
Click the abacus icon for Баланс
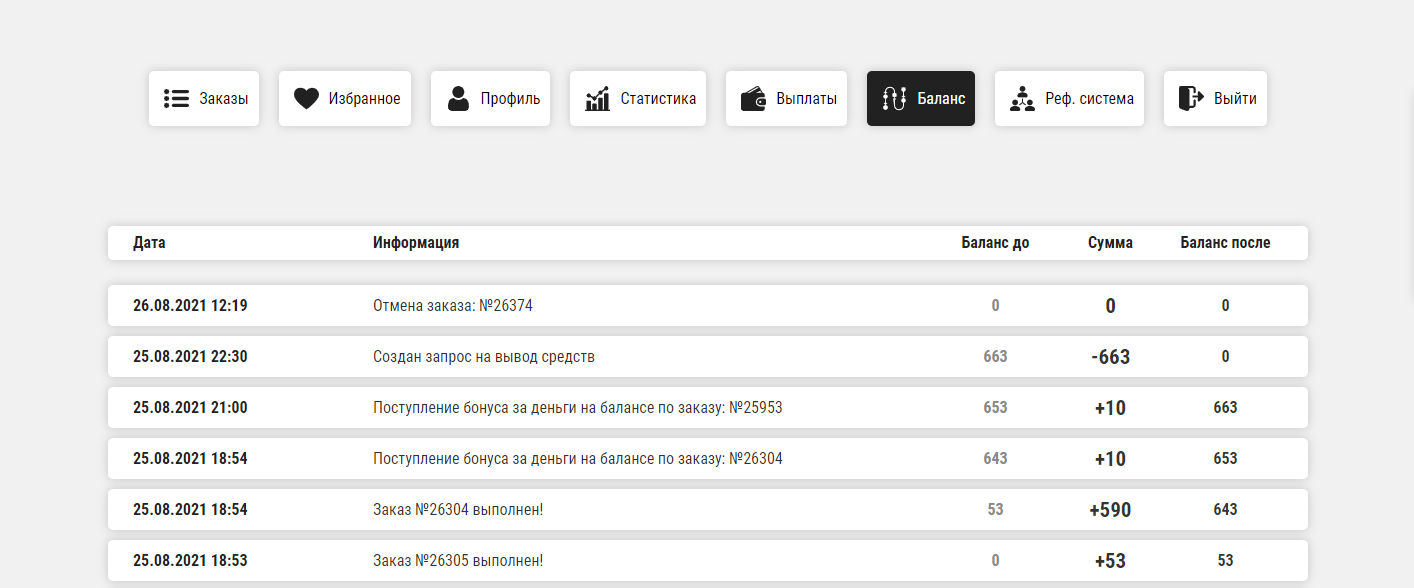click(894, 99)
